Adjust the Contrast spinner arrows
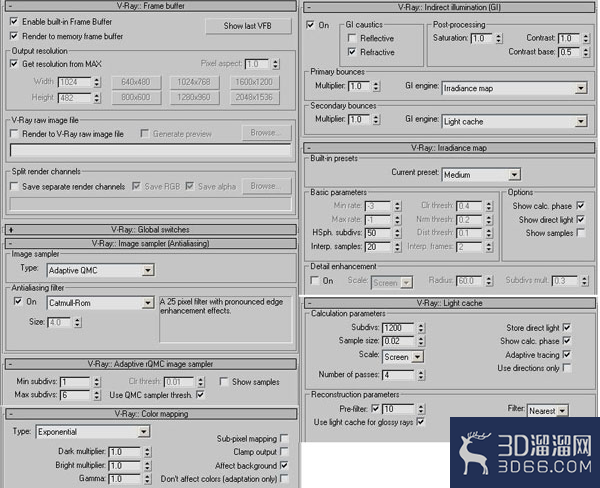 [586, 38]
